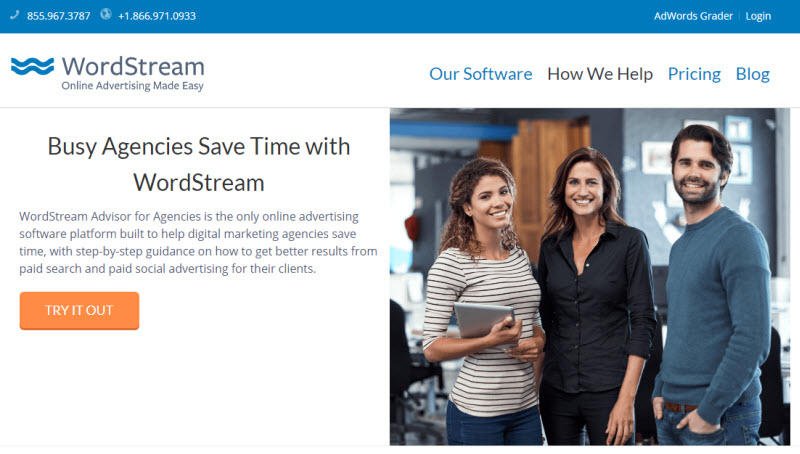Select How We Help in navigation
The image size is (800, 454).
tap(599, 74)
